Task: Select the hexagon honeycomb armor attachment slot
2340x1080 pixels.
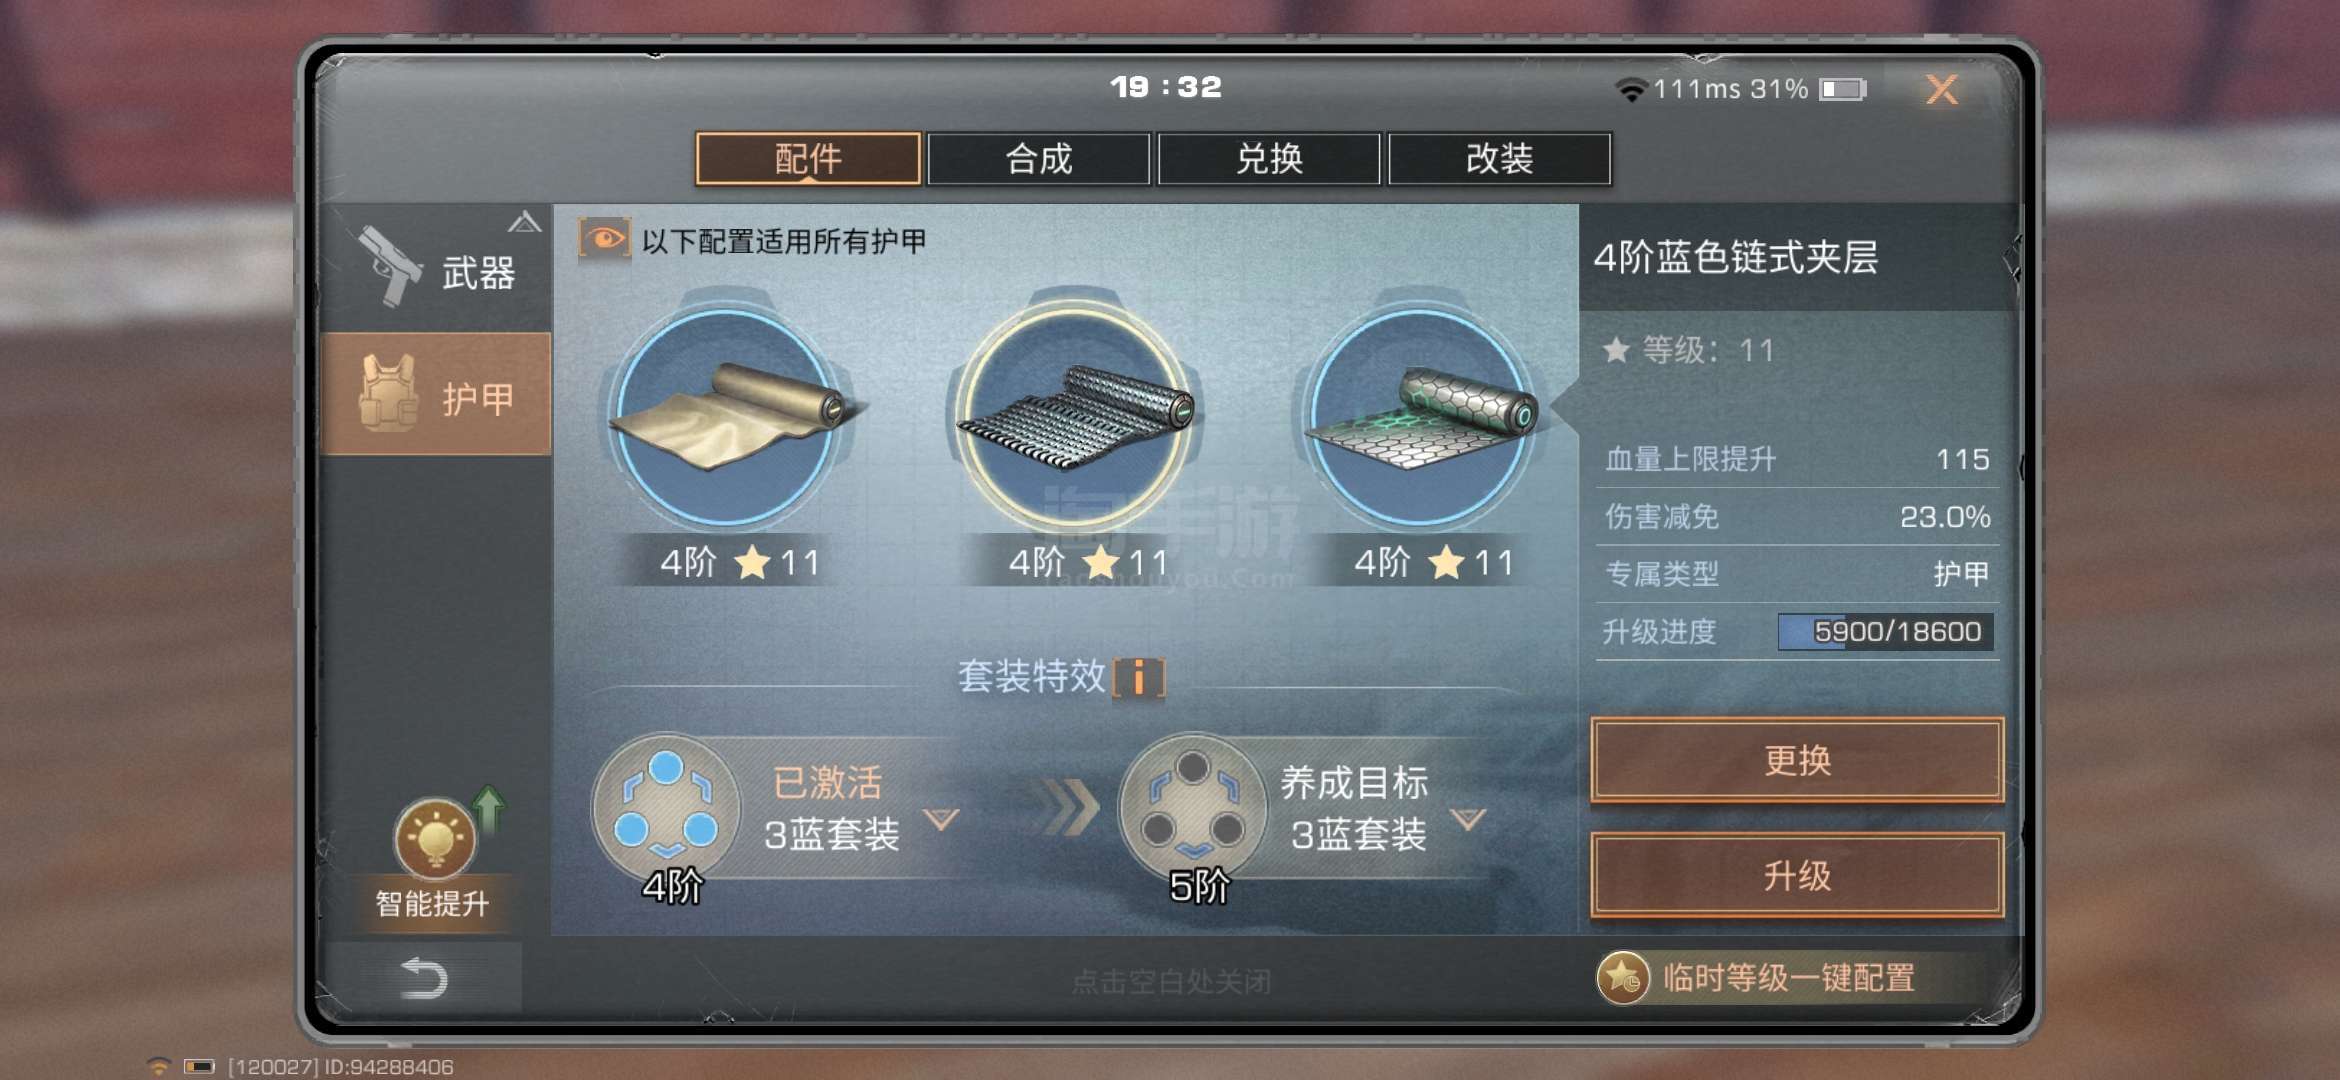Action: (x=1420, y=415)
